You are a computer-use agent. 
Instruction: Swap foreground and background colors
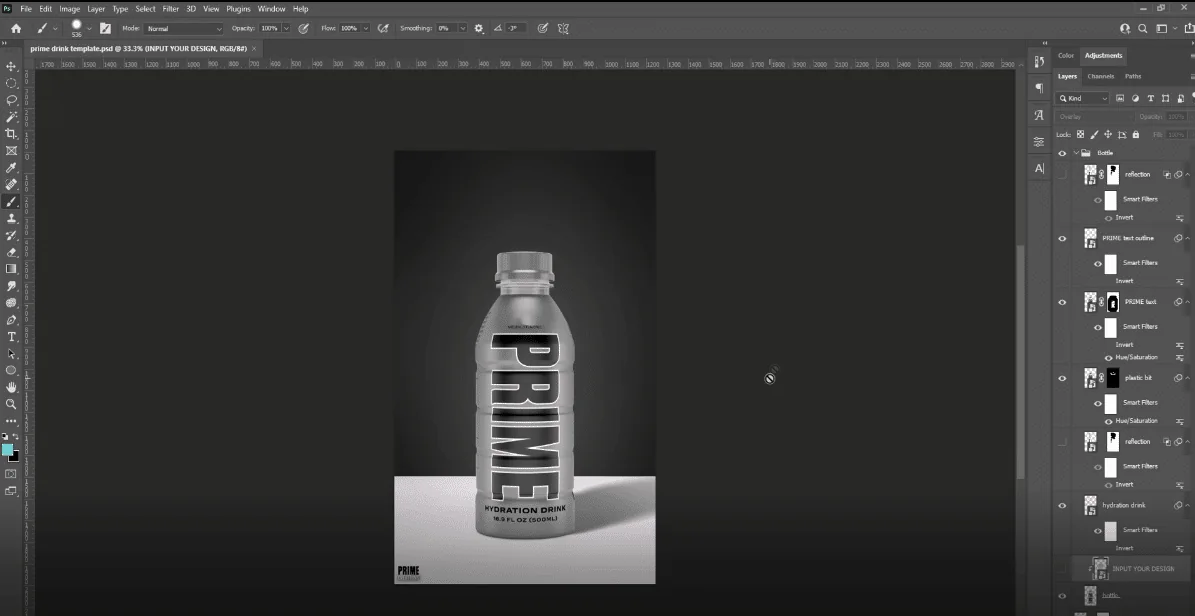click(x=16, y=437)
